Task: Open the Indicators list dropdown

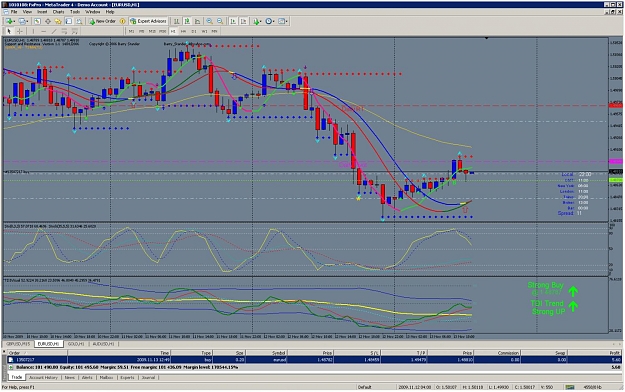Action: pyautogui.click(x=257, y=21)
